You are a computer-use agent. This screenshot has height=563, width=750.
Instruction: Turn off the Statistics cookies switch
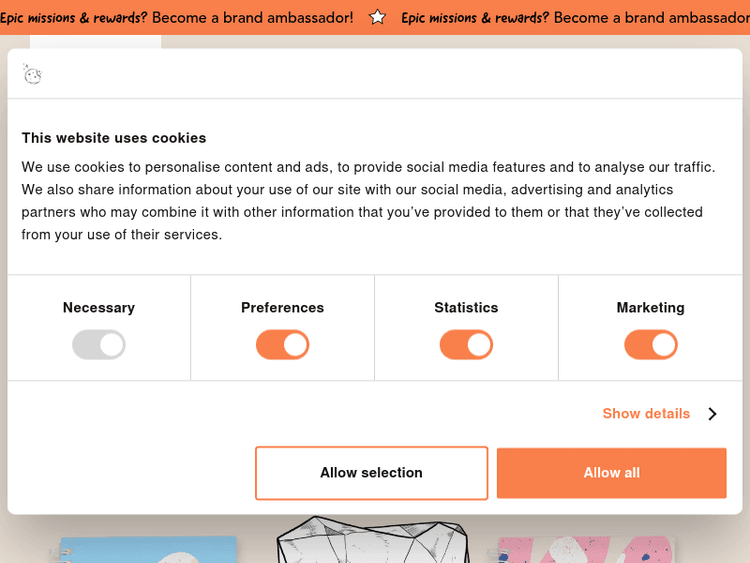466,345
